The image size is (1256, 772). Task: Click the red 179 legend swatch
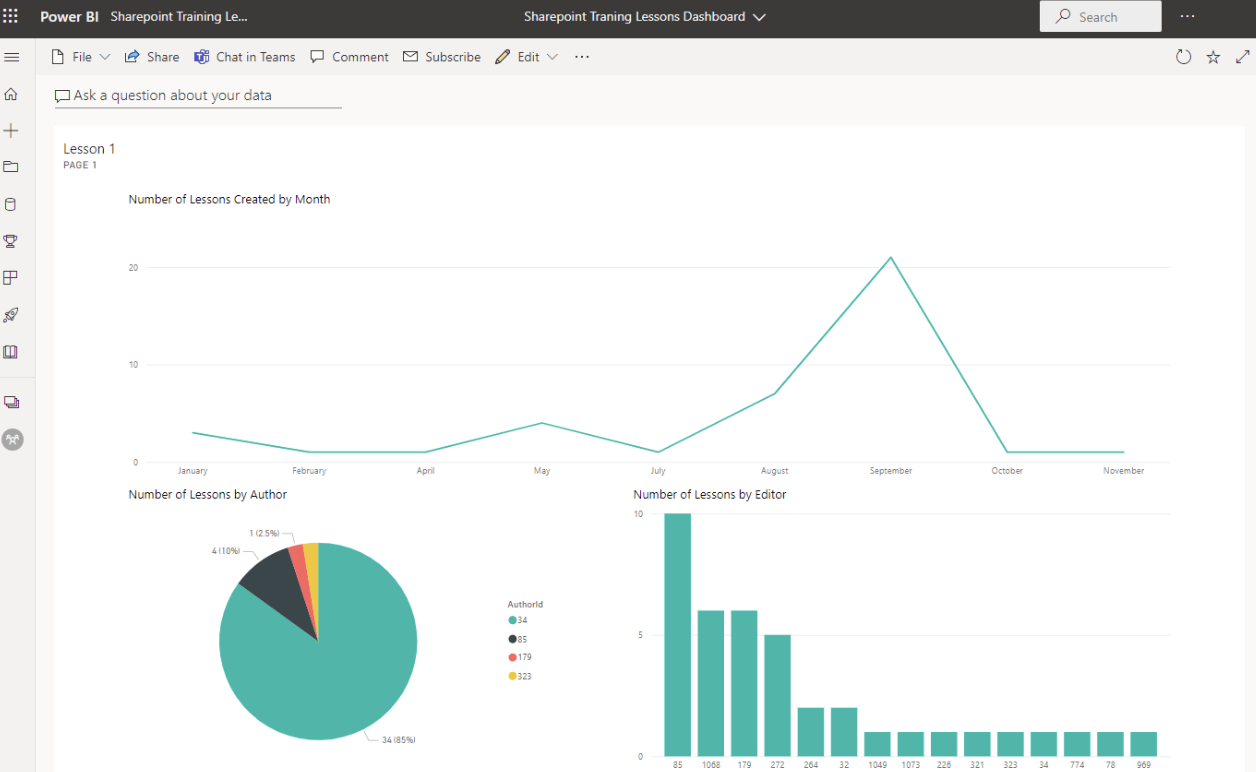(513, 657)
